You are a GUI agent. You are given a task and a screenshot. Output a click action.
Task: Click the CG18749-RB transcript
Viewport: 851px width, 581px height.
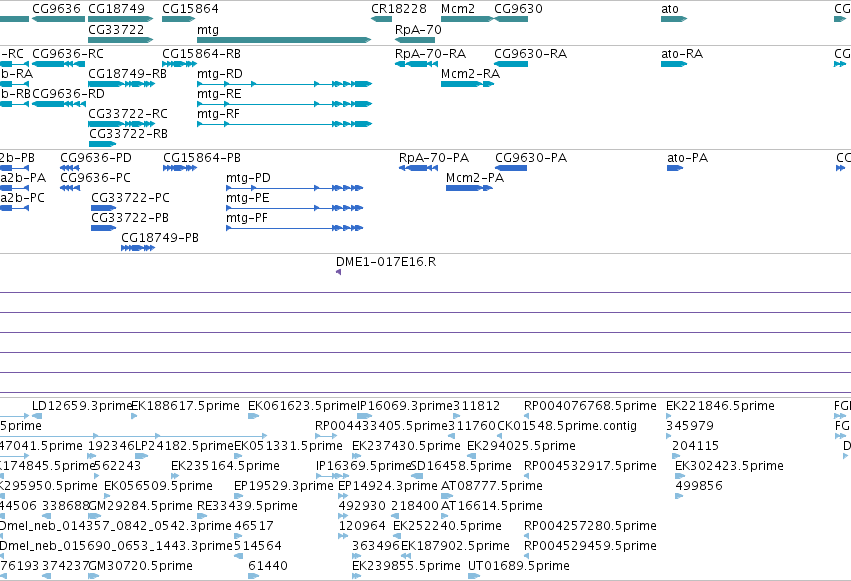coord(122,84)
